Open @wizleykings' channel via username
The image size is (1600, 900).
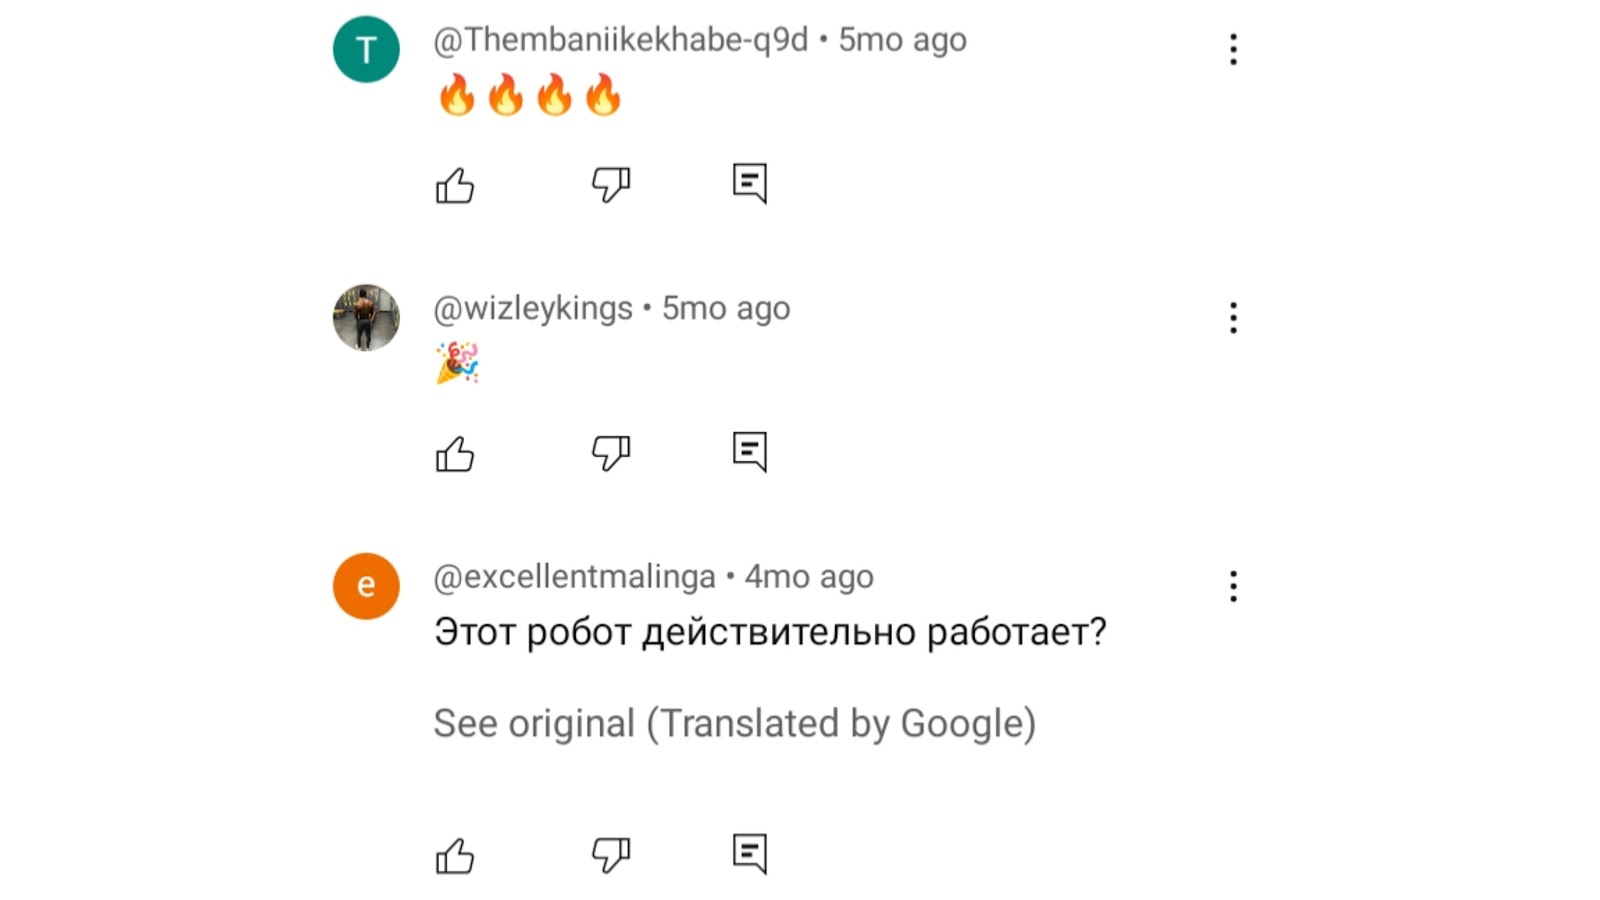pyautogui.click(x=533, y=308)
